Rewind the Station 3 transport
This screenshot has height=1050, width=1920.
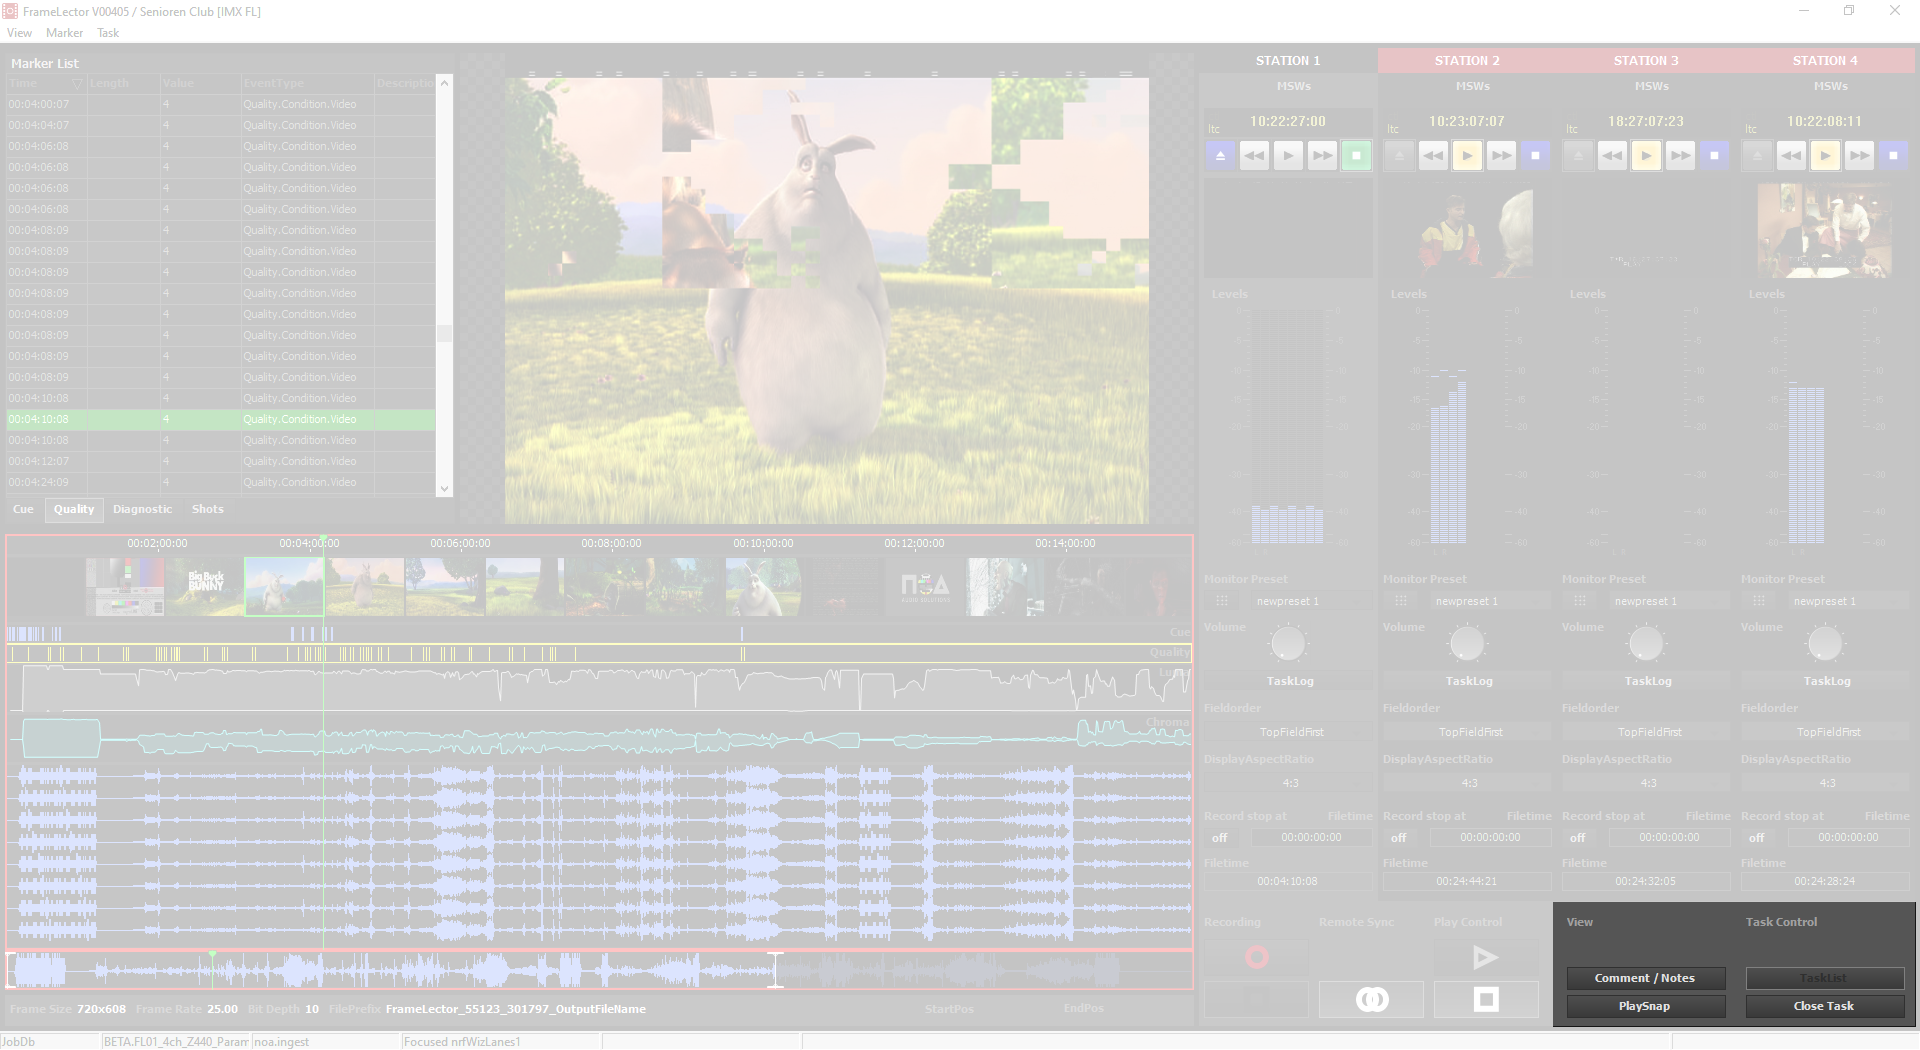point(1612,156)
